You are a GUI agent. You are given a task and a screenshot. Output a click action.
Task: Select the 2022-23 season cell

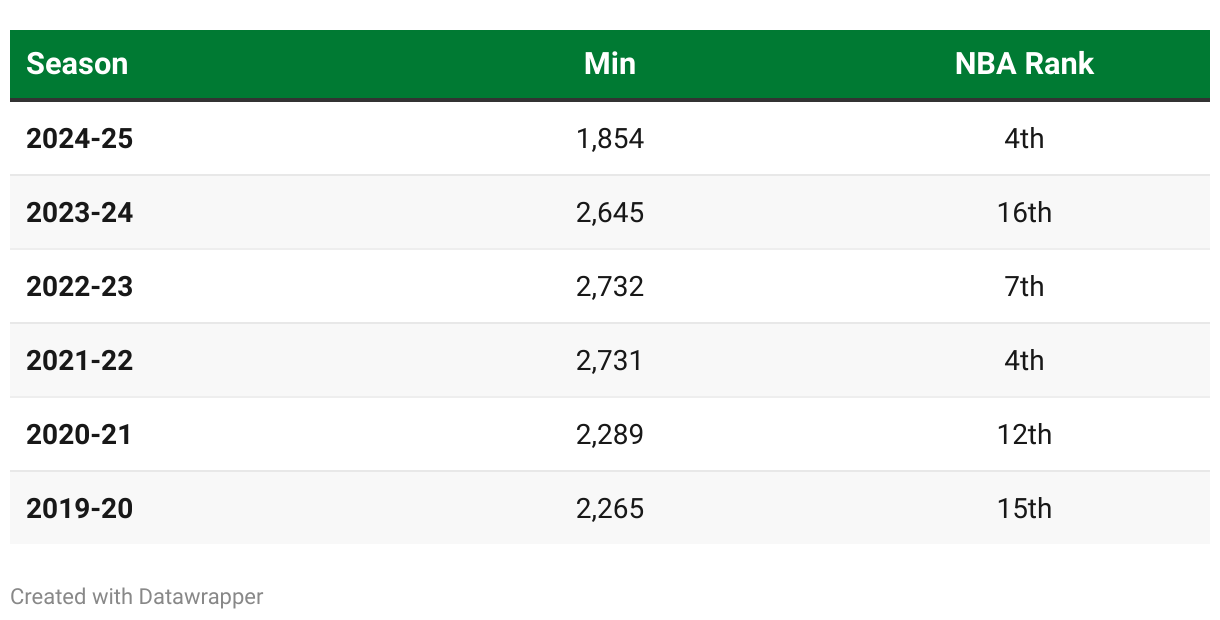click(80, 287)
